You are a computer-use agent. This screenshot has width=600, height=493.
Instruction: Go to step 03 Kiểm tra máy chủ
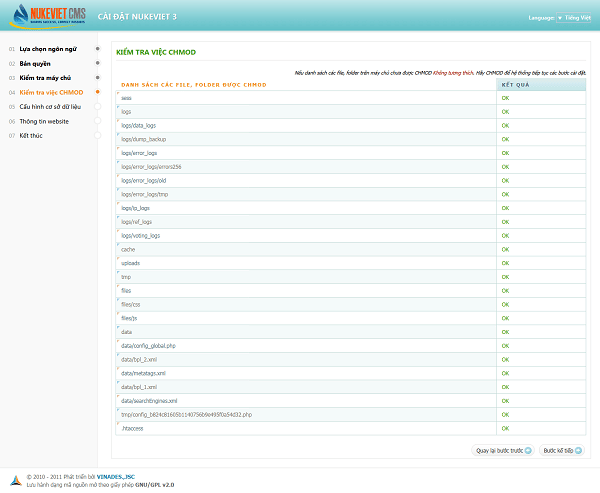pyautogui.click(x=45, y=77)
